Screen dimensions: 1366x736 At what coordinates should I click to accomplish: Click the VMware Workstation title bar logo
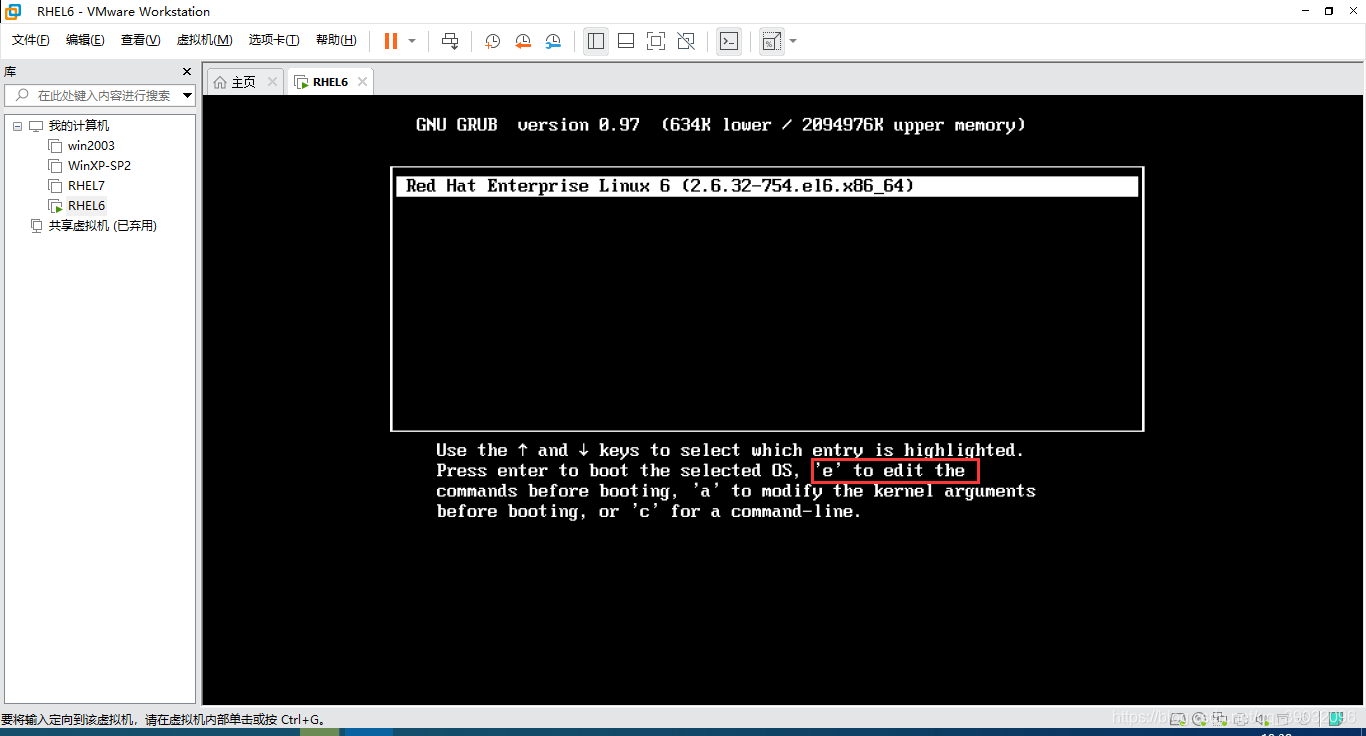point(14,11)
